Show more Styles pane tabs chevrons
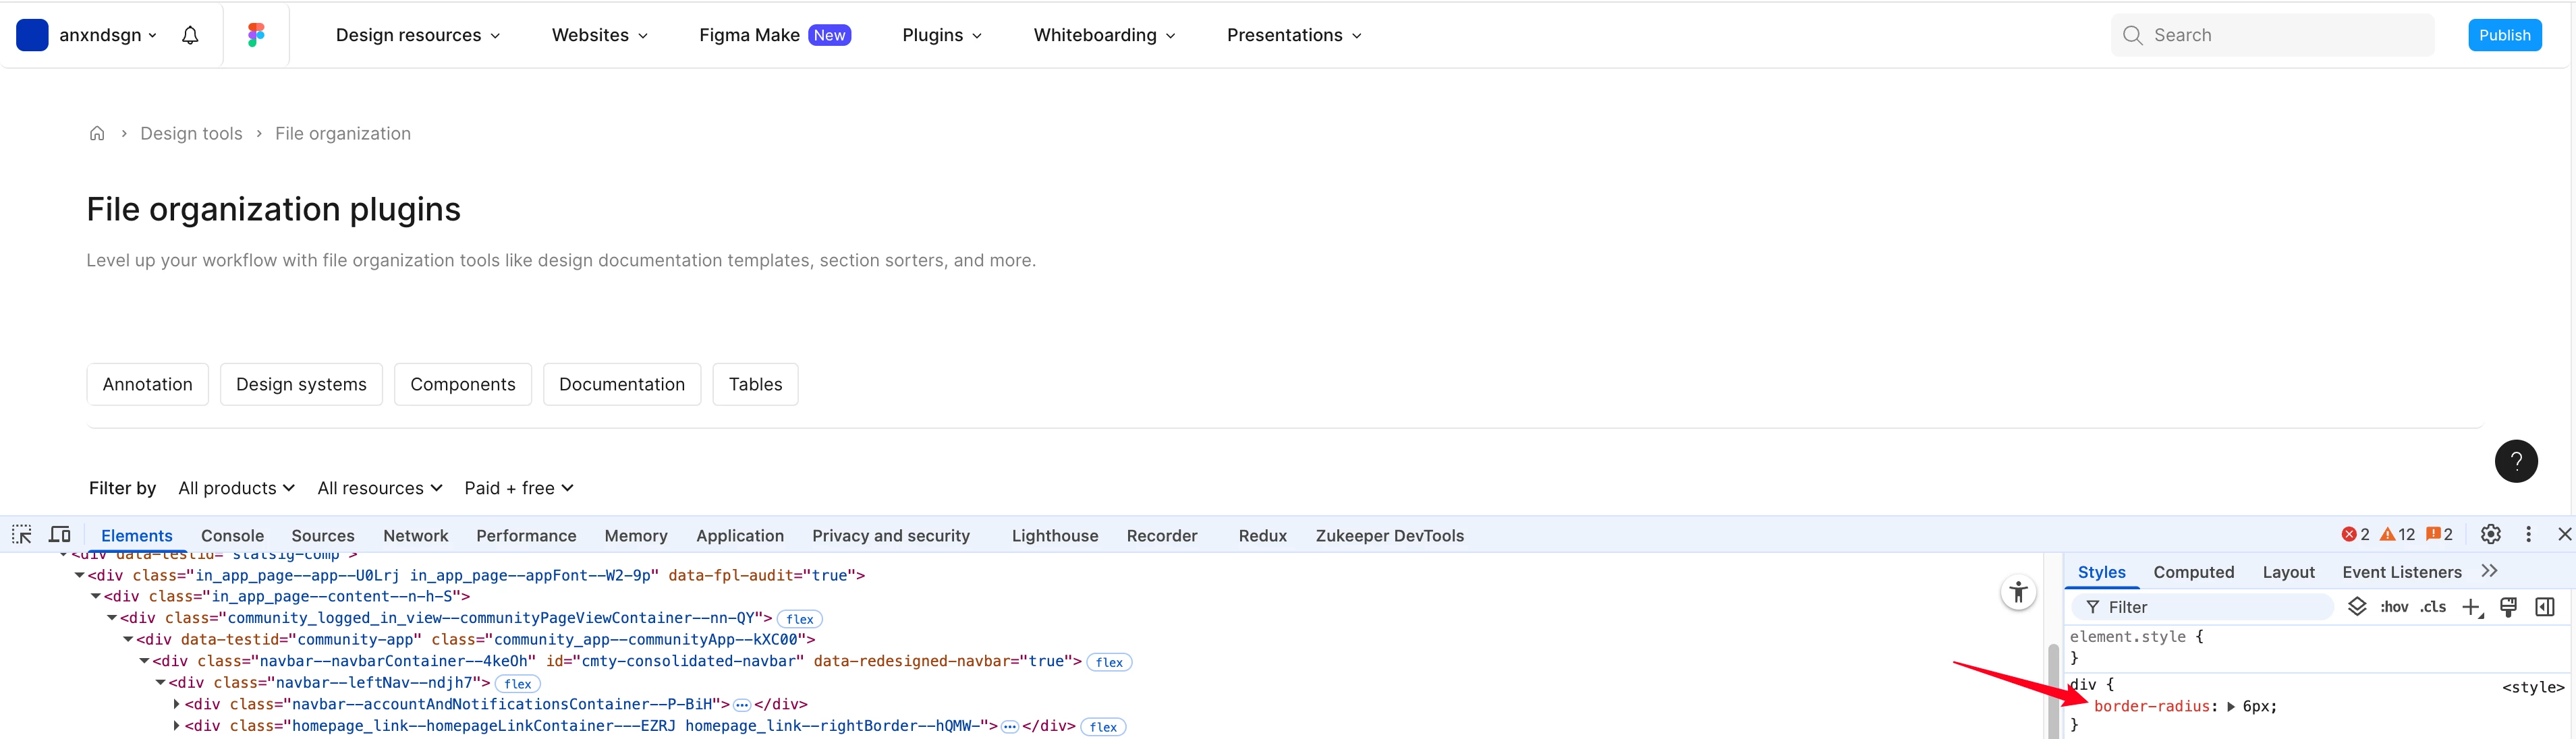Image resolution: width=2576 pixels, height=739 pixels. tap(2489, 571)
